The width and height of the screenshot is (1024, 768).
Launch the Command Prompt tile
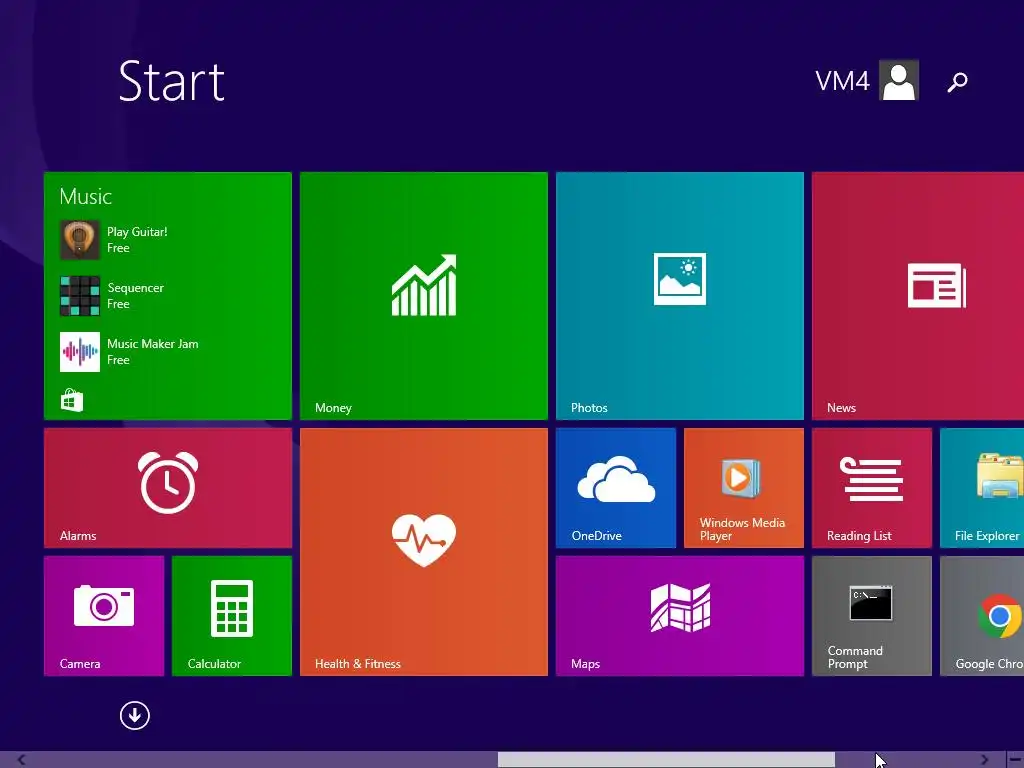pyautogui.click(x=871, y=616)
